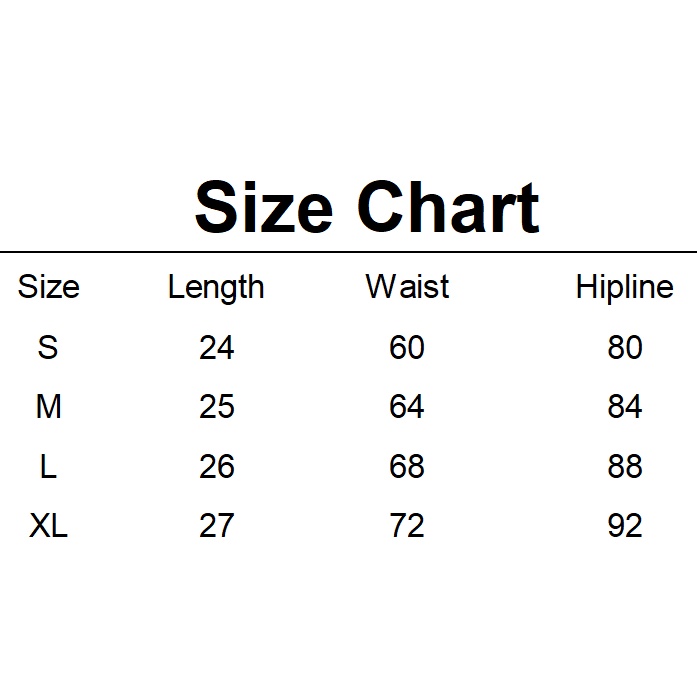
Task: Click the Size Chart title
Action: pos(367,207)
